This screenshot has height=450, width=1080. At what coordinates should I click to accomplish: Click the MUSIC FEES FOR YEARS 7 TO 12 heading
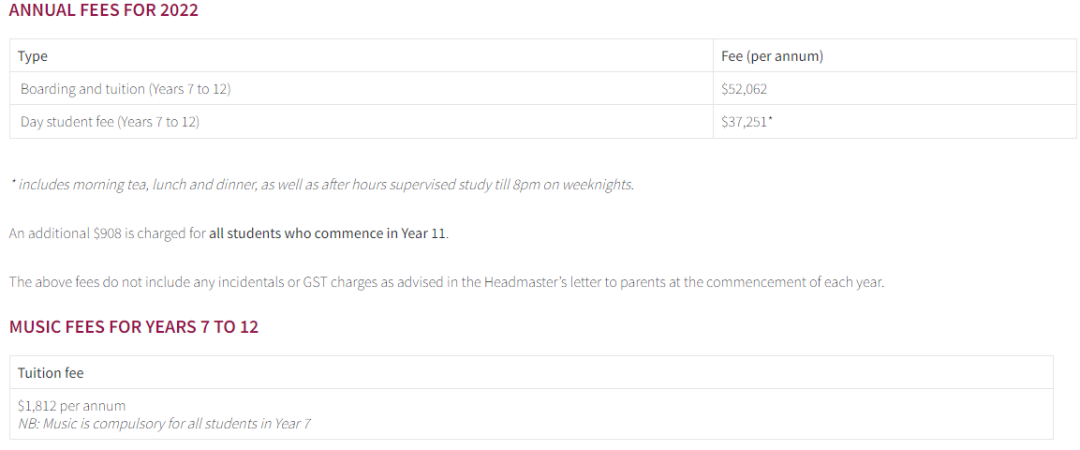pyautogui.click(x=134, y=327)
